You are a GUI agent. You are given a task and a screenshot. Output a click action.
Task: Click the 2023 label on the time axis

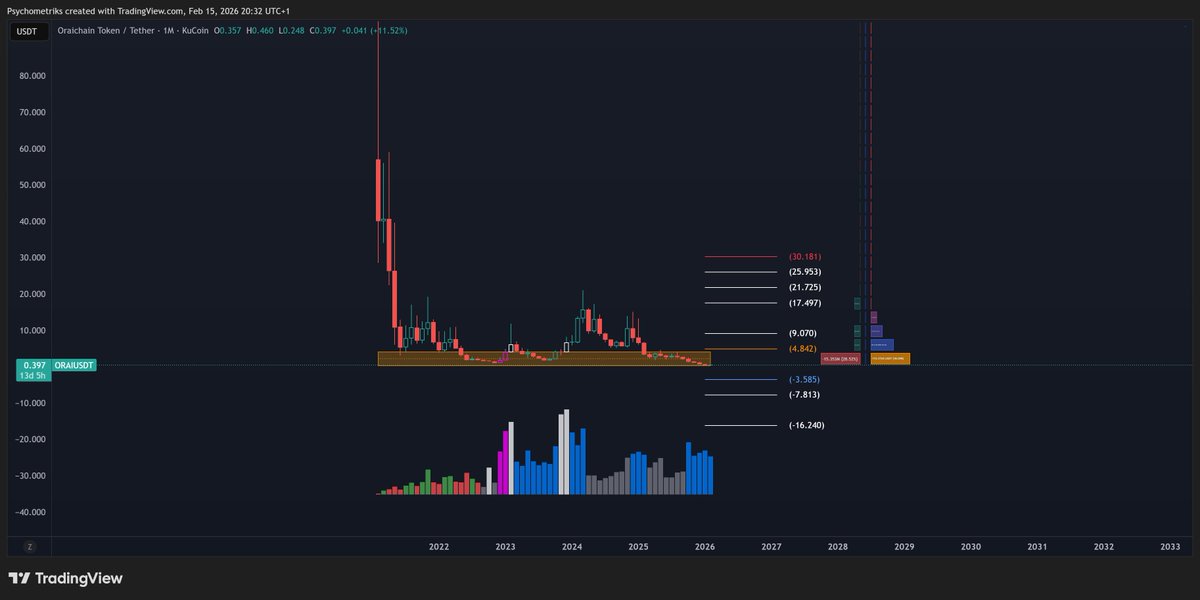[505, 547]
